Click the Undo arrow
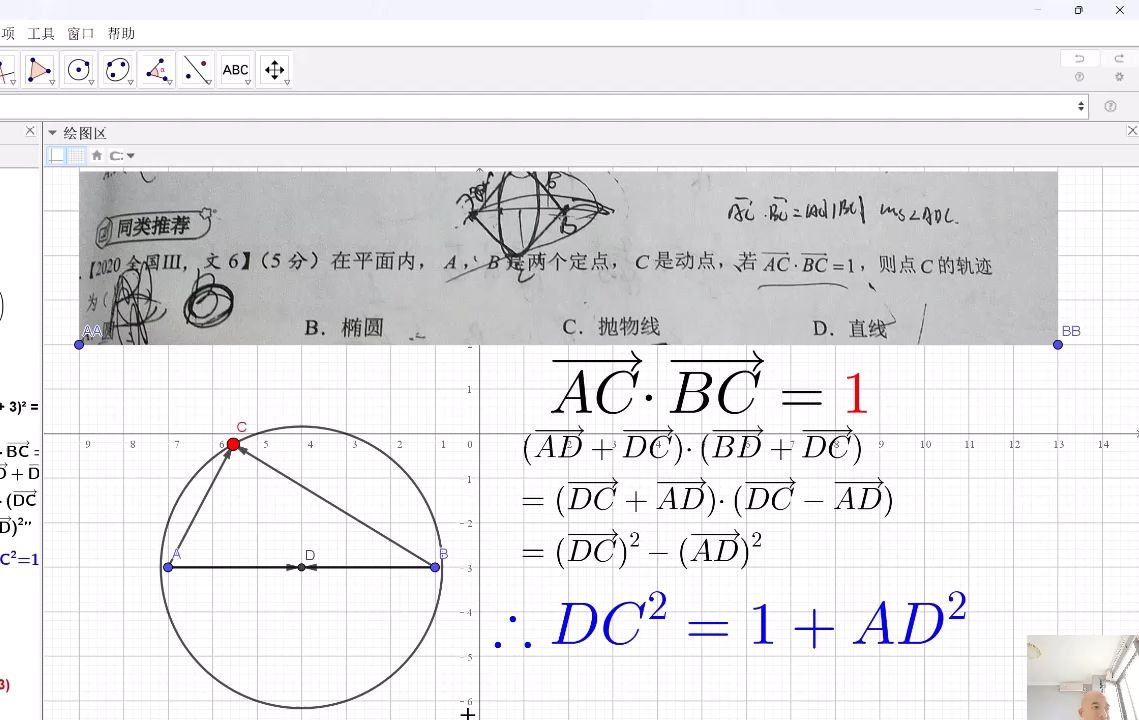 (x=1079, y=58)
